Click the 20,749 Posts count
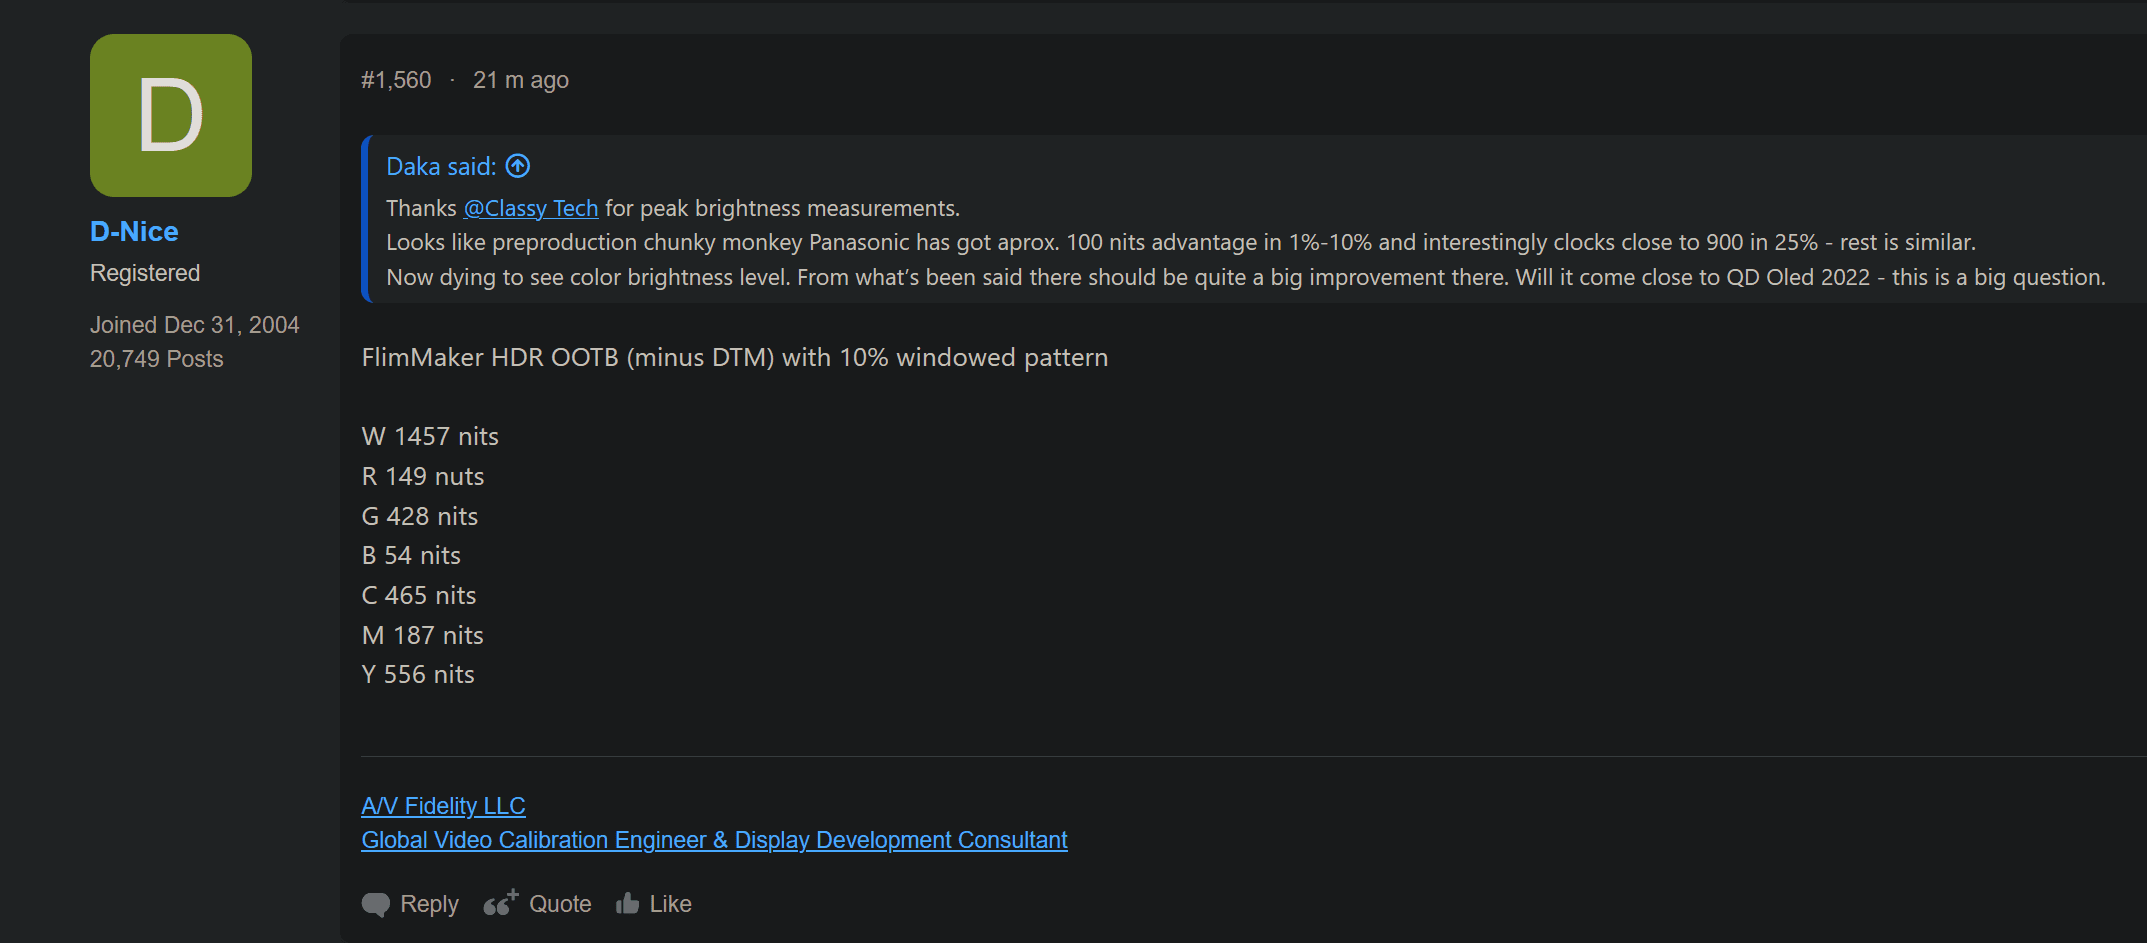The width and height of the screenshot is (2147, 943). (x=157, y=359)
